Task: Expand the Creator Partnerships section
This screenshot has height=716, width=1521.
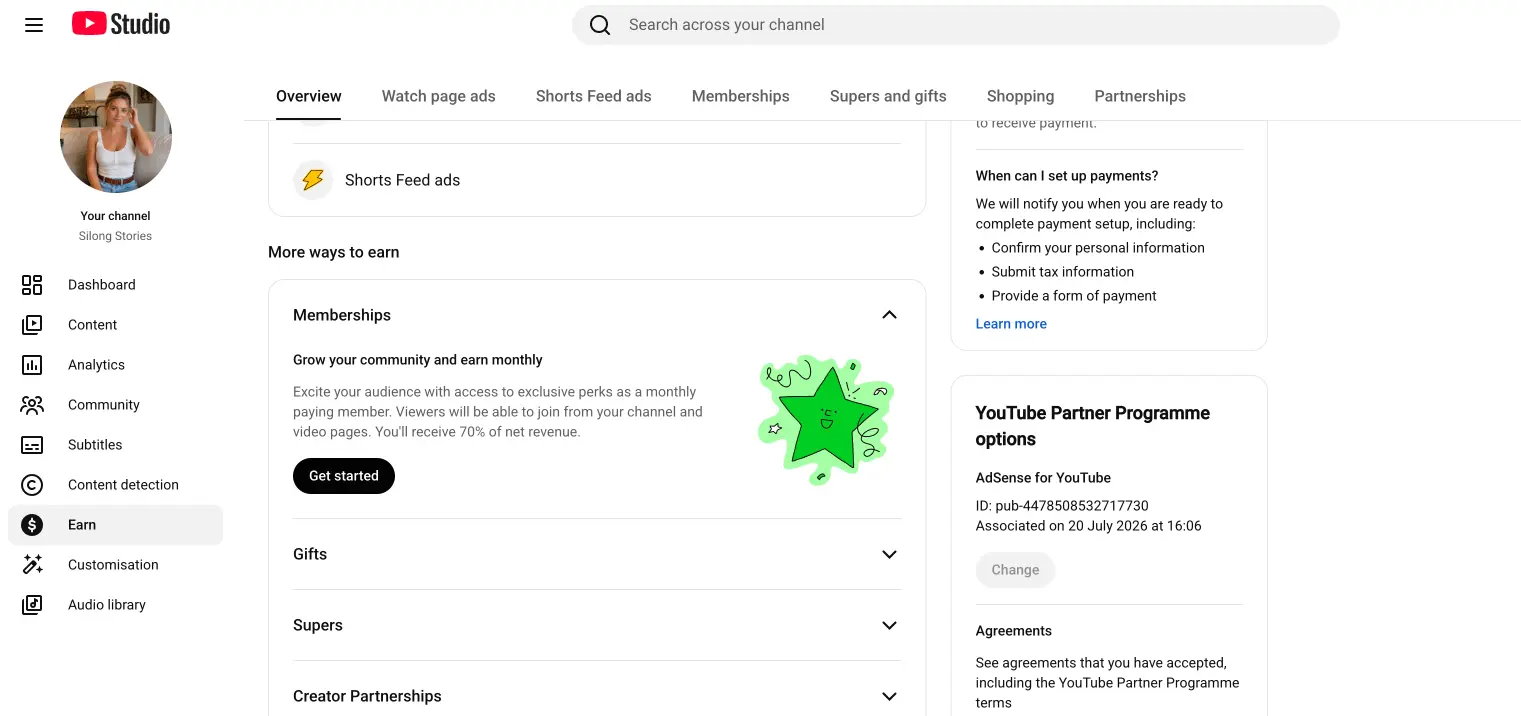Action: [x=889, y=696]
